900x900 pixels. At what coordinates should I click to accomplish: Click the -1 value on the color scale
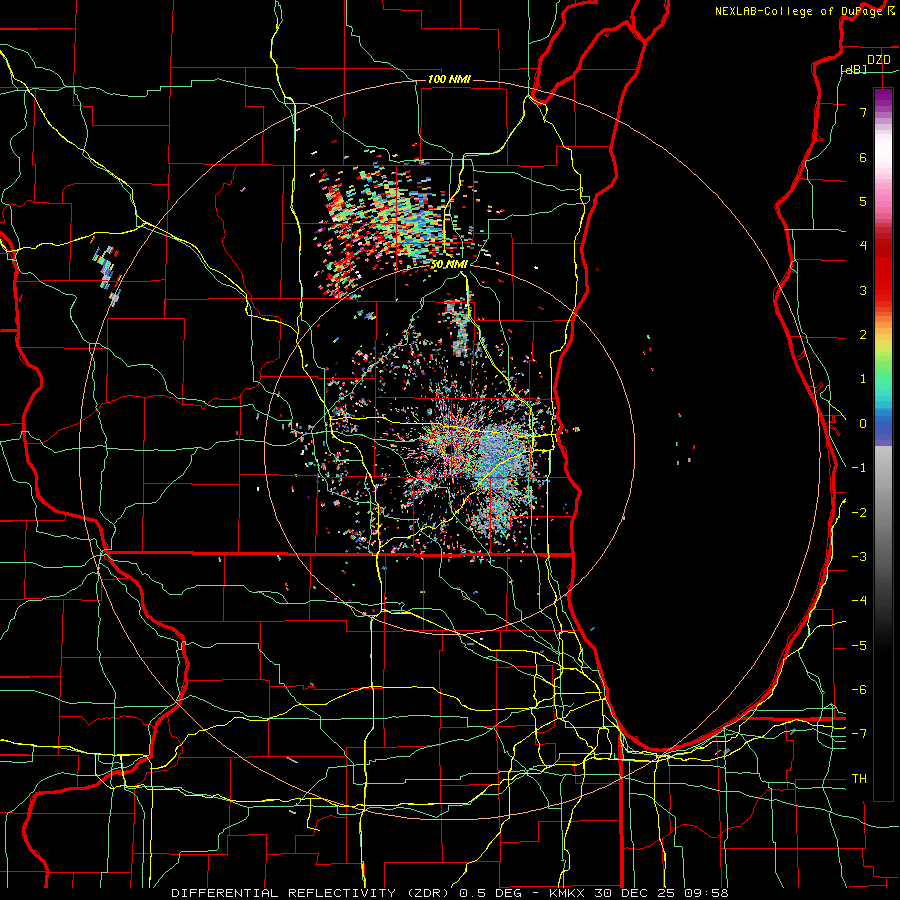coord(859,468)
